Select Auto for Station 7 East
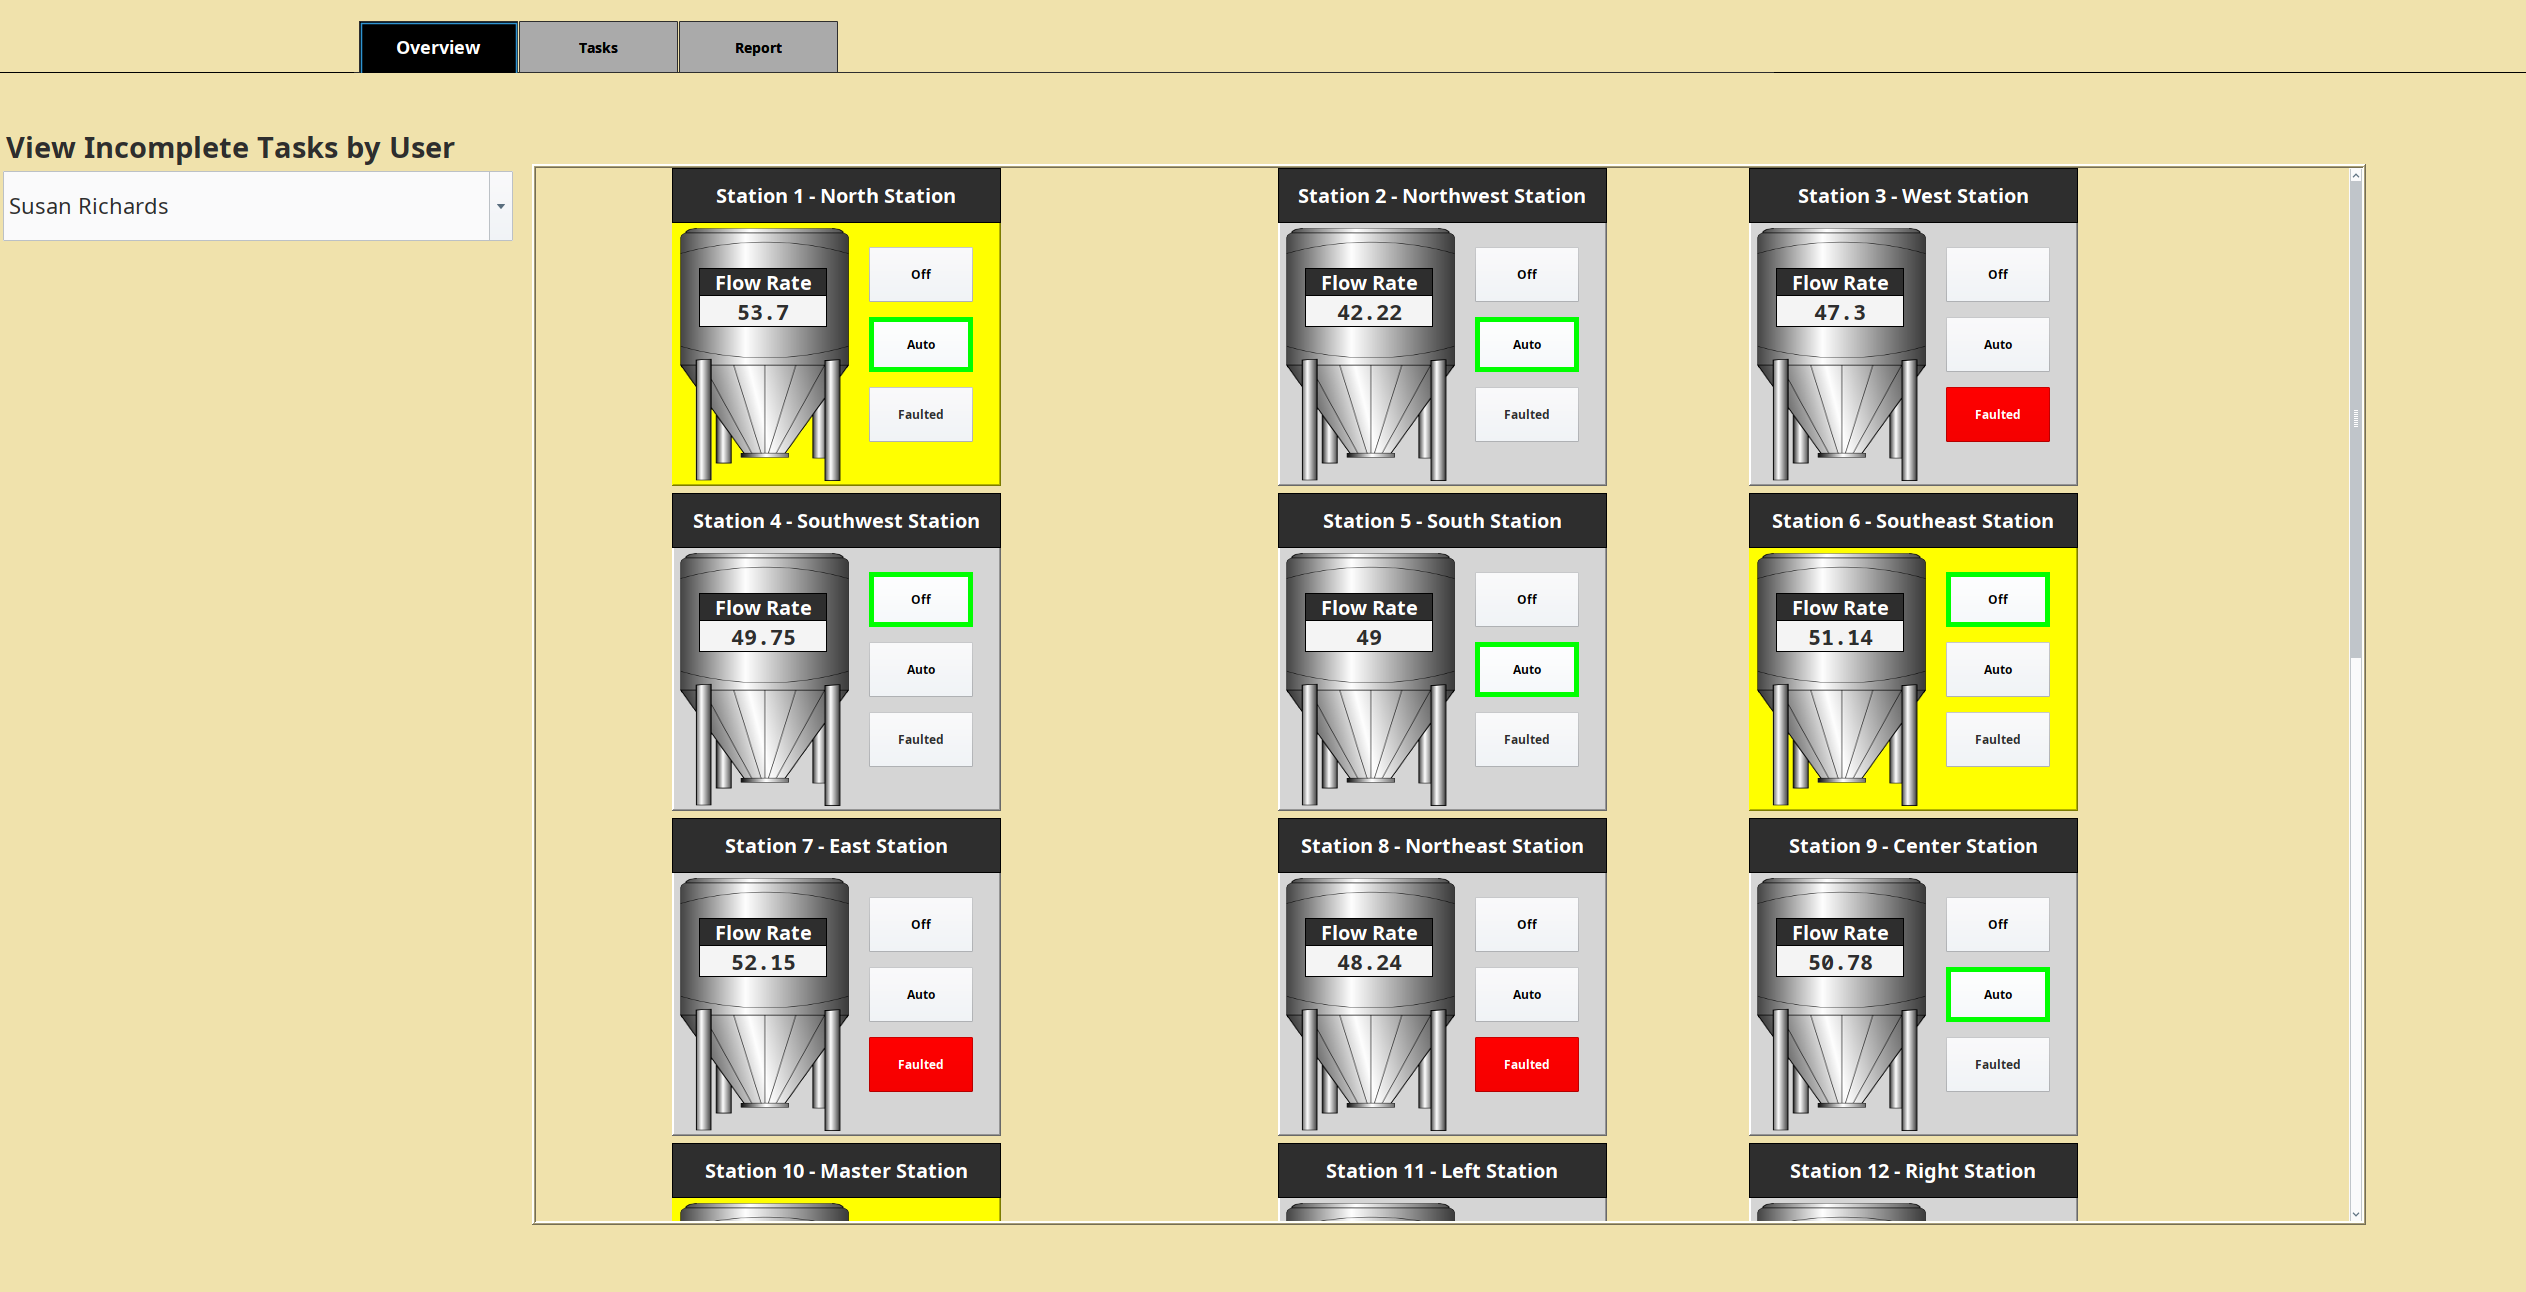 [921, 994]
